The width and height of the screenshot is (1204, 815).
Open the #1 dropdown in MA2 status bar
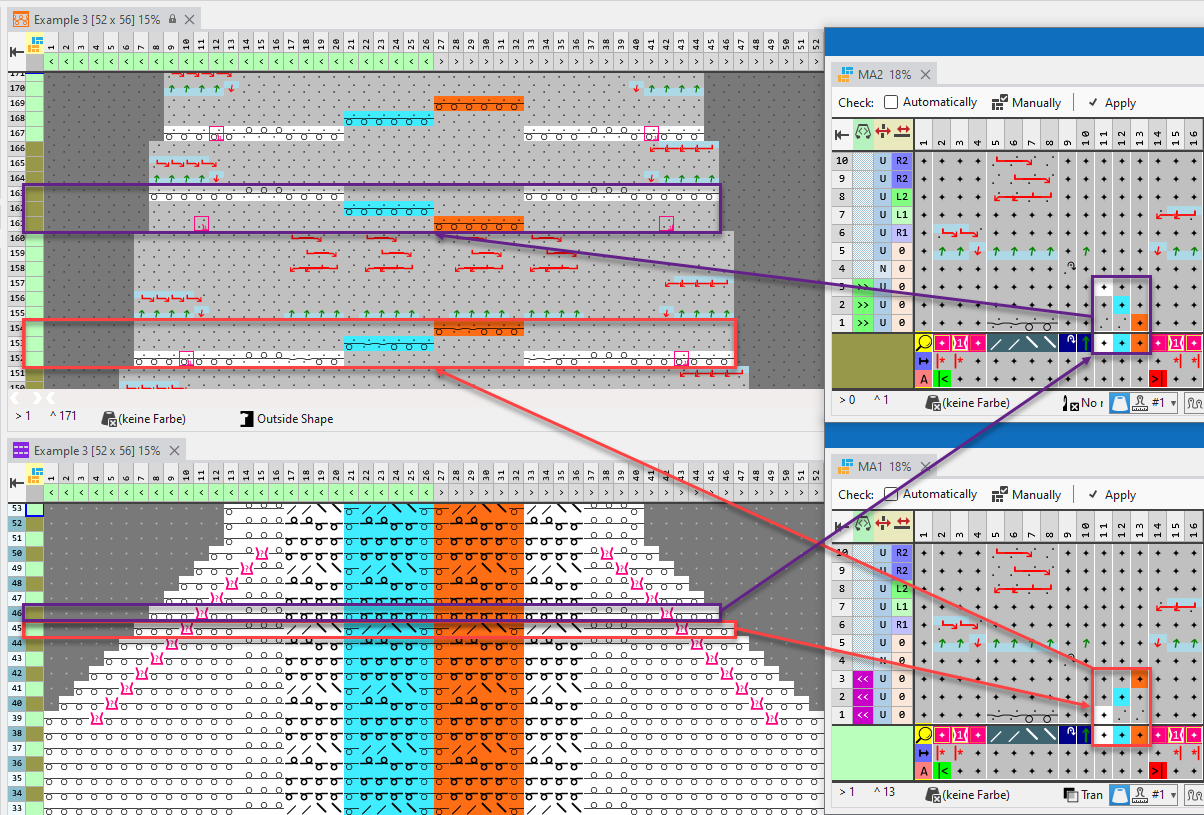point(1164,402)
